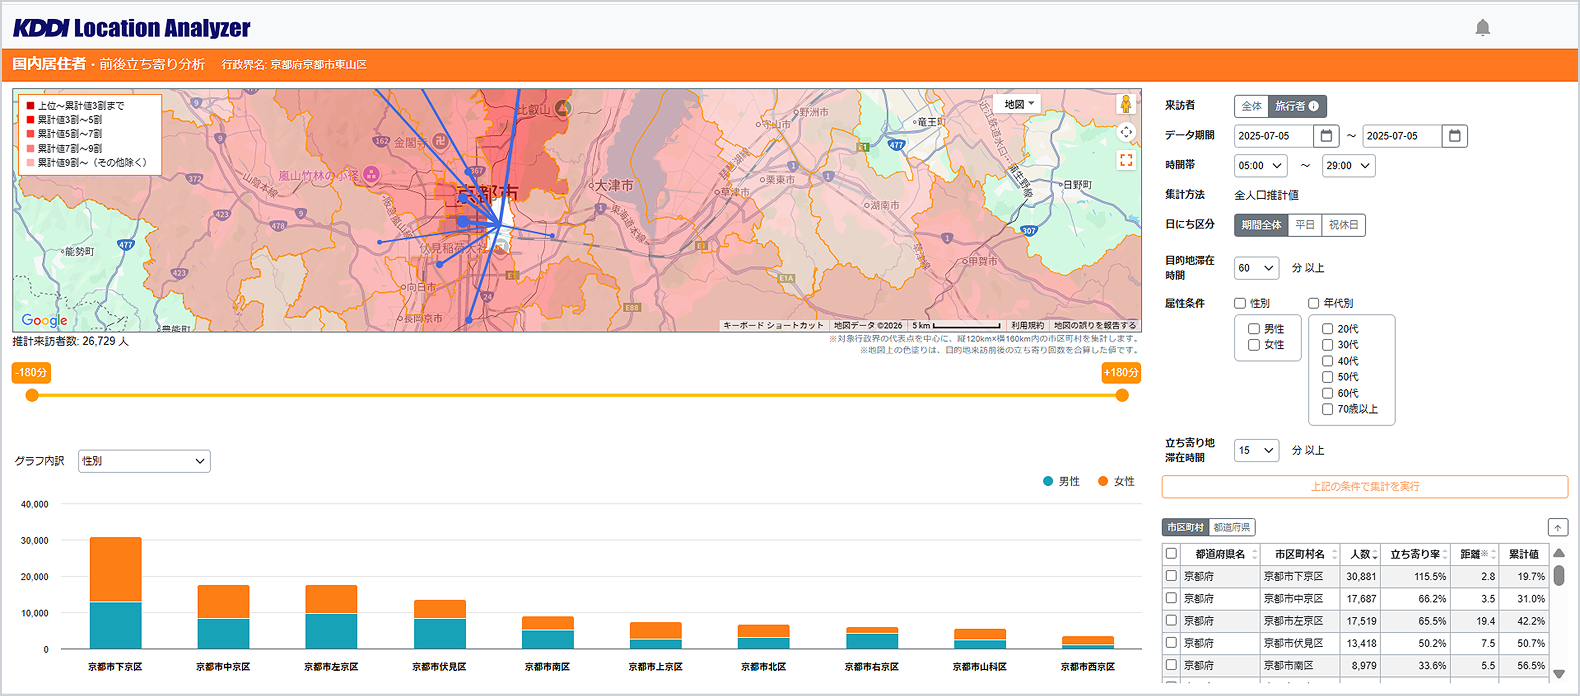Open the end date calendar picker
This screenshot has width=1580, height=696.
point(1455,136)
